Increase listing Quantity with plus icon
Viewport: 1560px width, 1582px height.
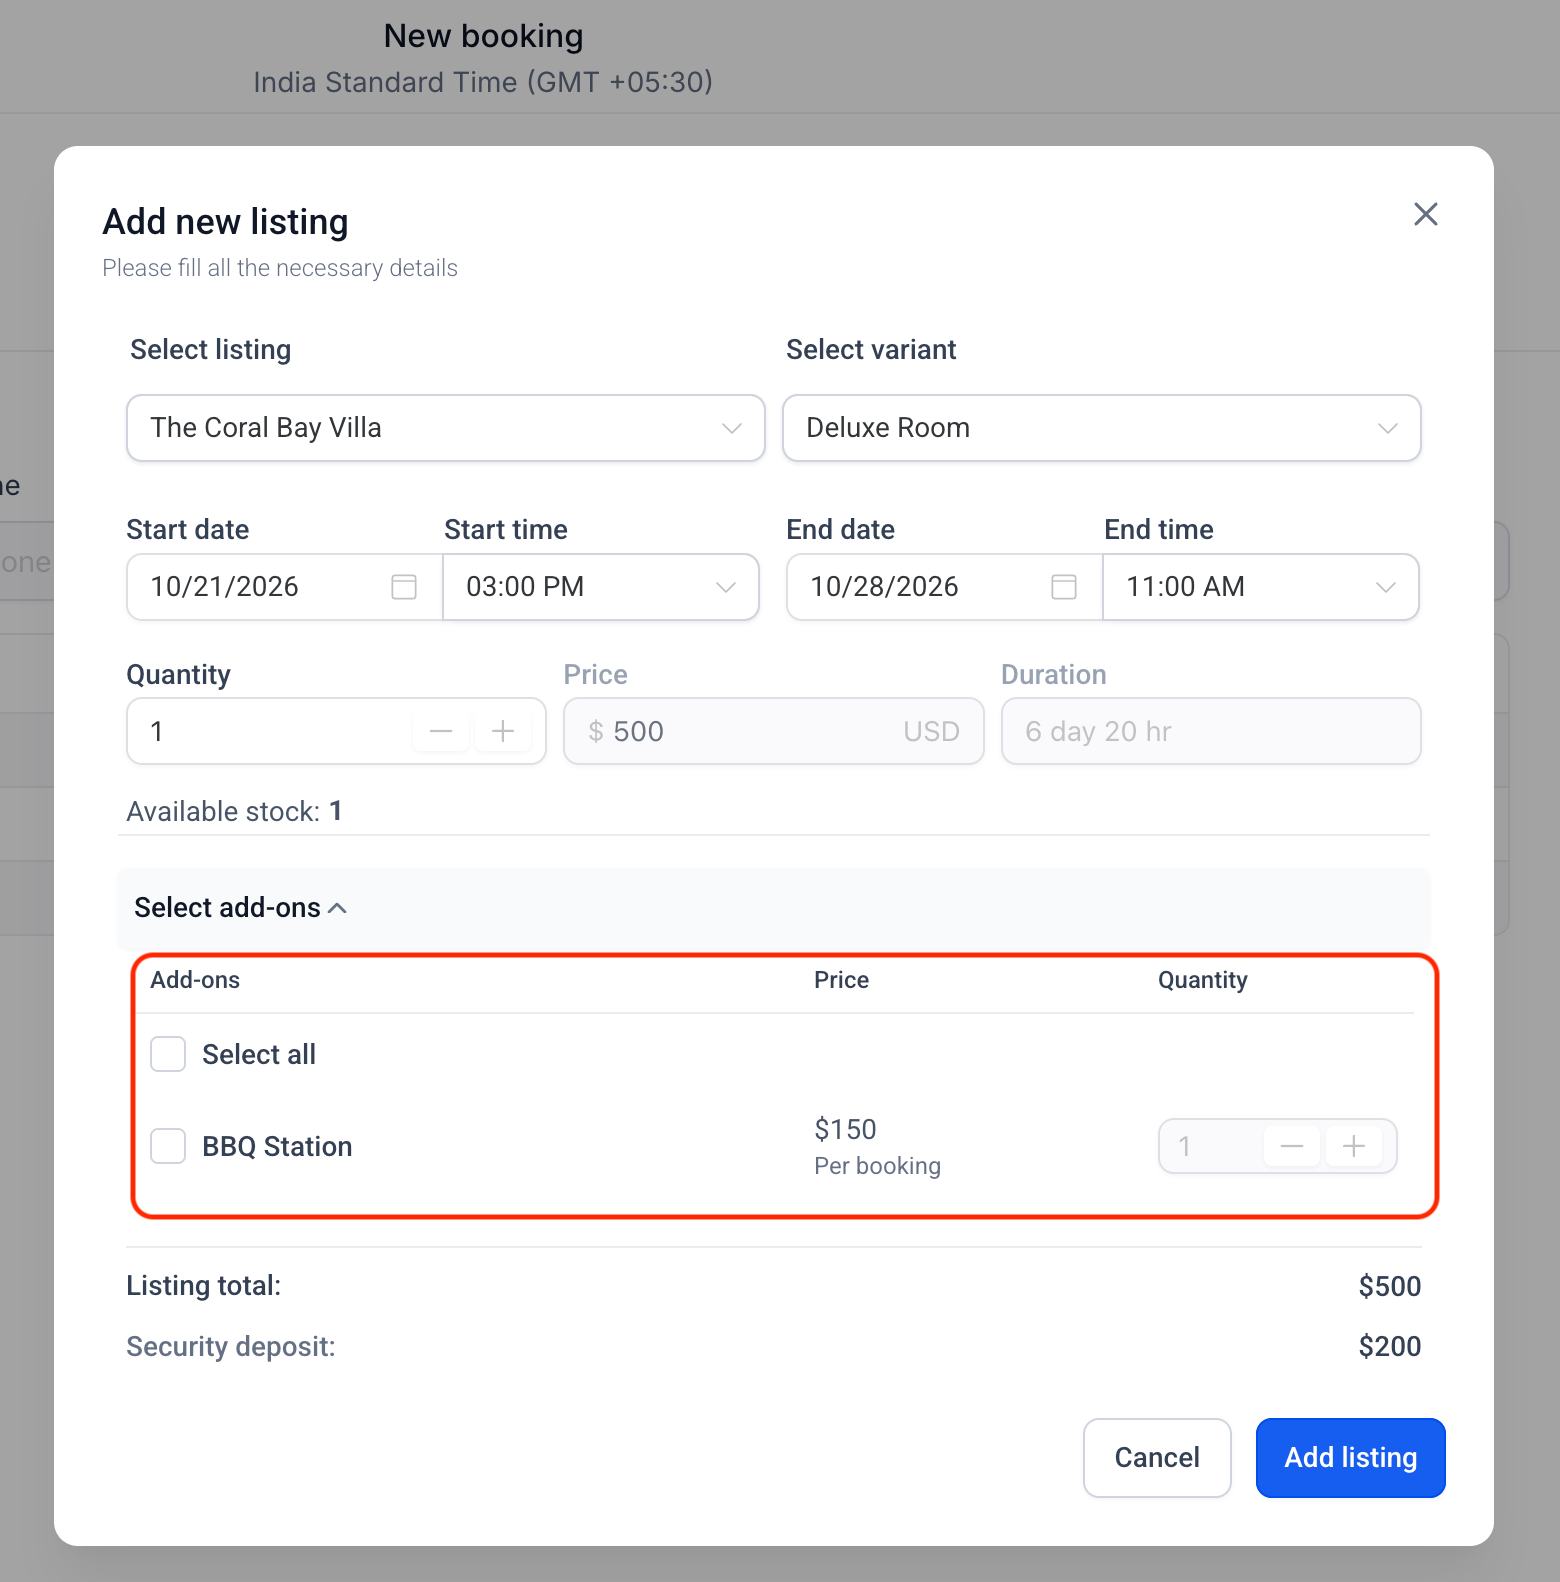[x=503, y=732]
